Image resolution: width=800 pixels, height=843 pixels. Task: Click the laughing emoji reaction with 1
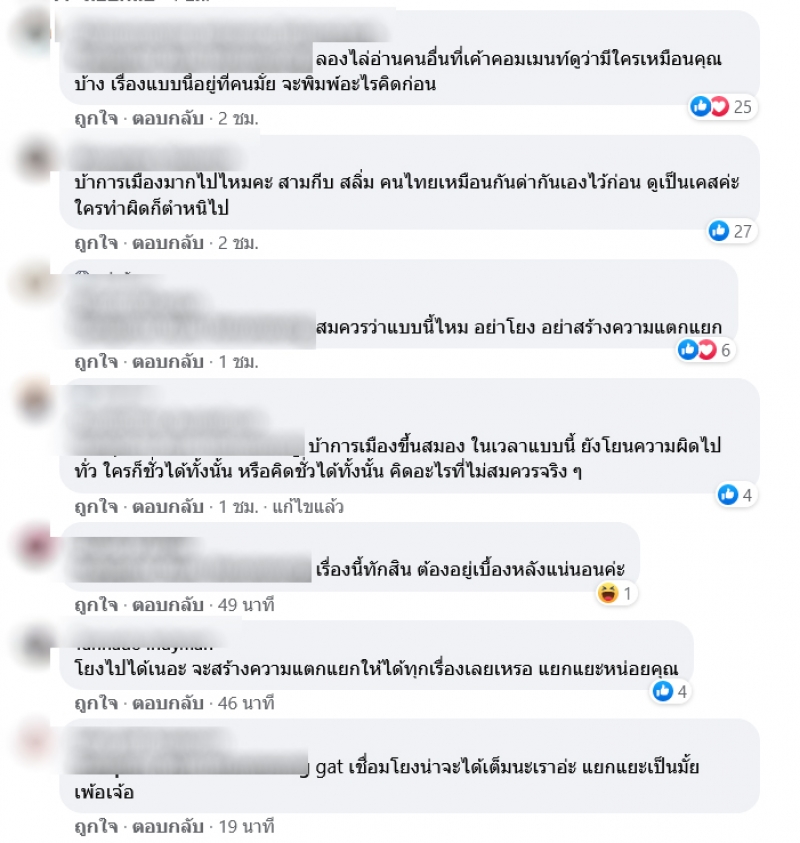point(616,594)
